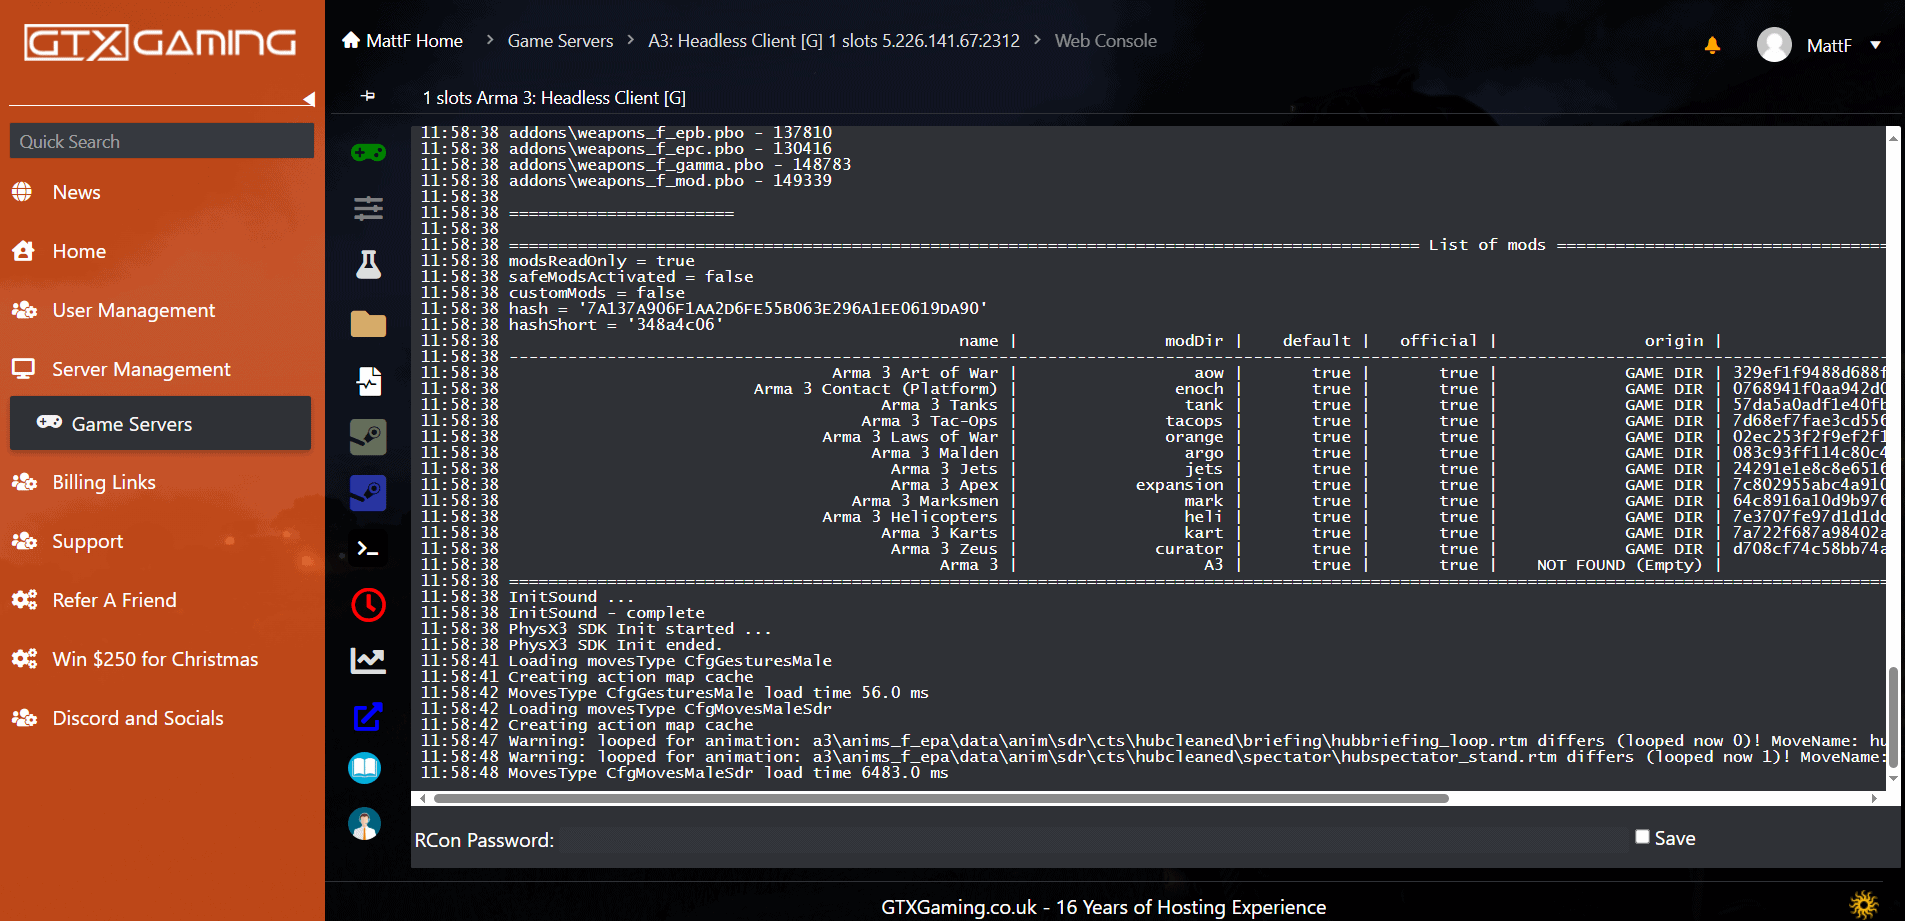Click the green gamepad icon
Viewport: 1905px width, 921px height.
368,153
